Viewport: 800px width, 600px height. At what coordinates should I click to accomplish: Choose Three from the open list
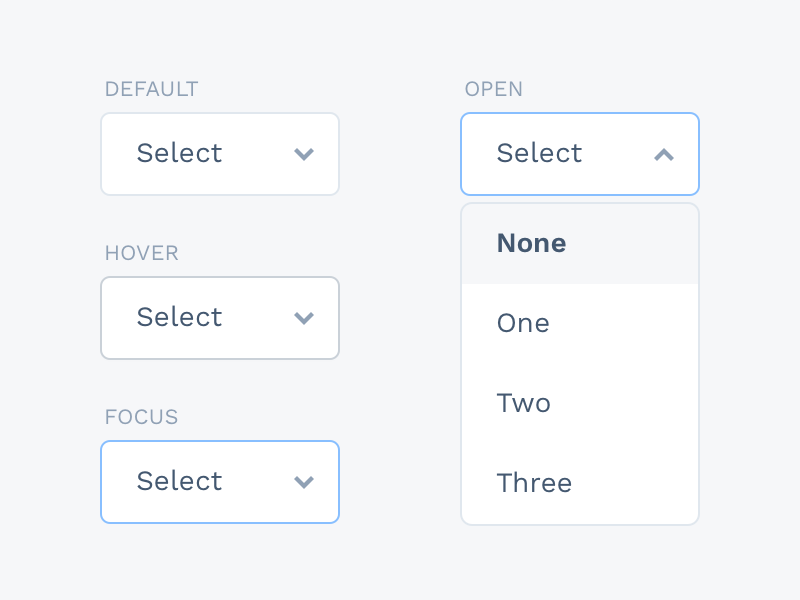(x=534, y=483)
